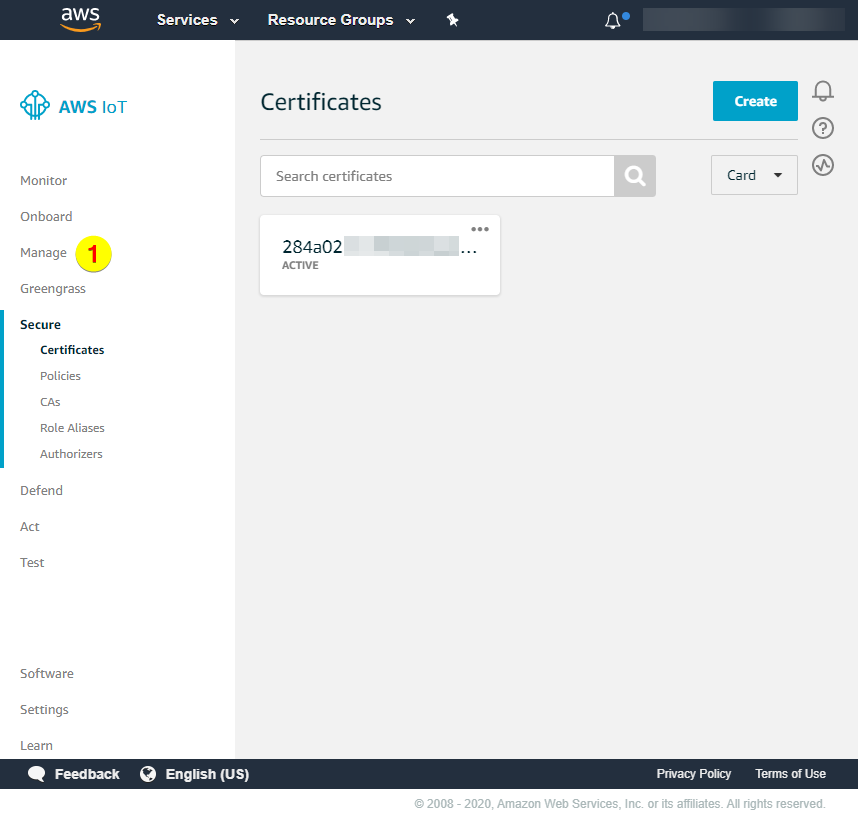Click the Feedback button in footer
This screenshot has width=858, height=819.
[74, 774]
